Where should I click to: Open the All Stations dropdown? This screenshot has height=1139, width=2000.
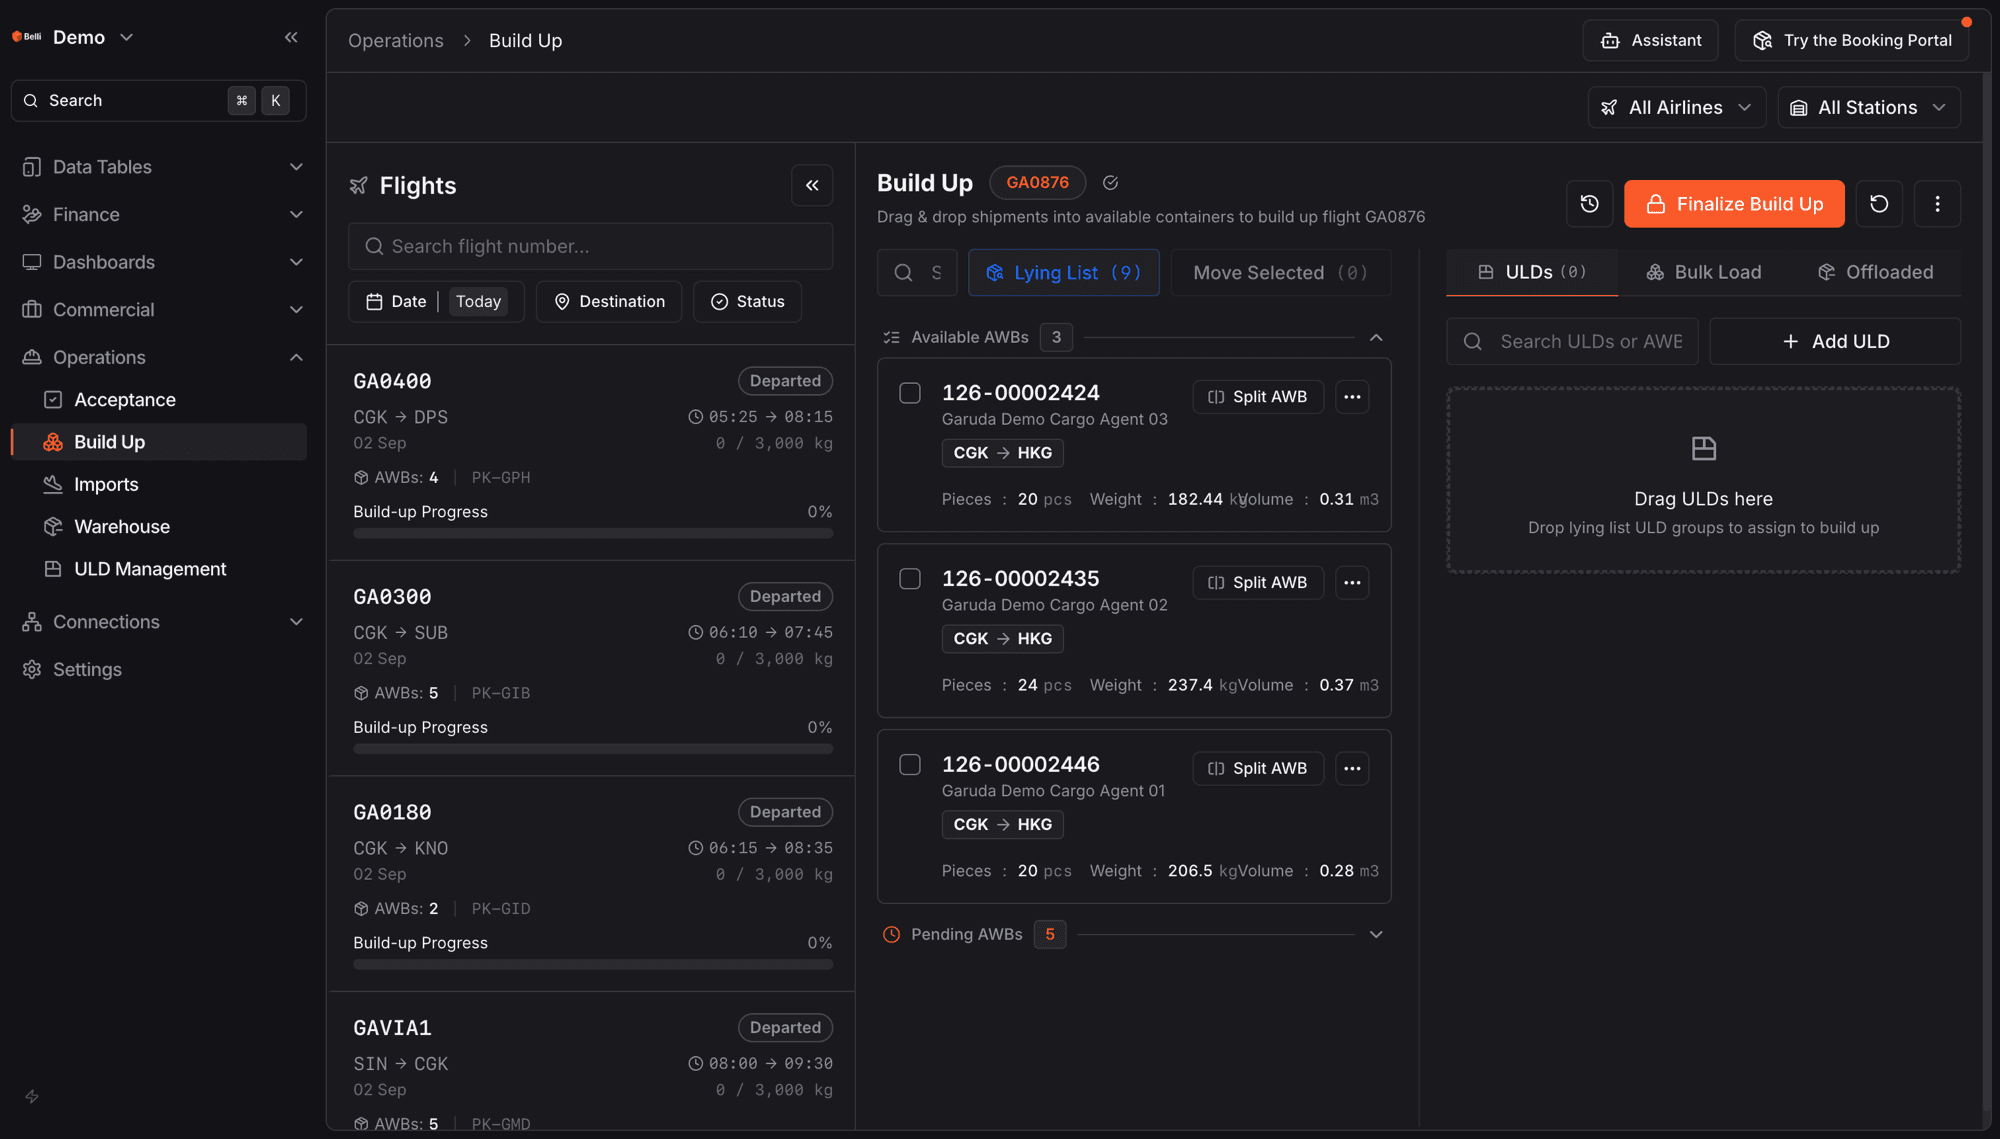(1868, 108)
